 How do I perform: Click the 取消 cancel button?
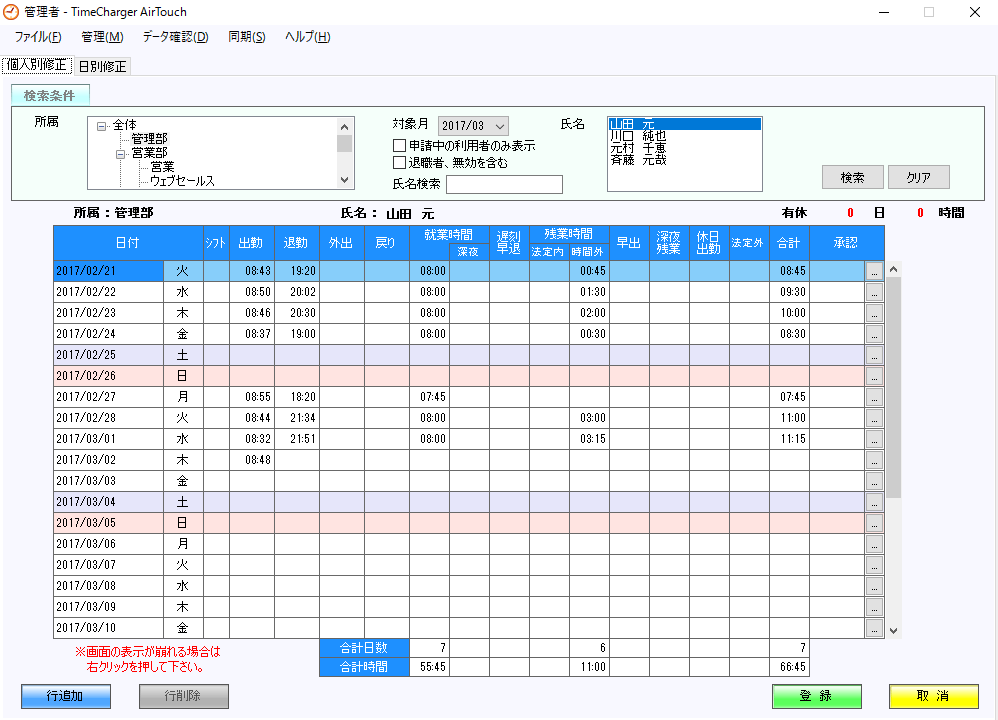(x=932, y=696)
